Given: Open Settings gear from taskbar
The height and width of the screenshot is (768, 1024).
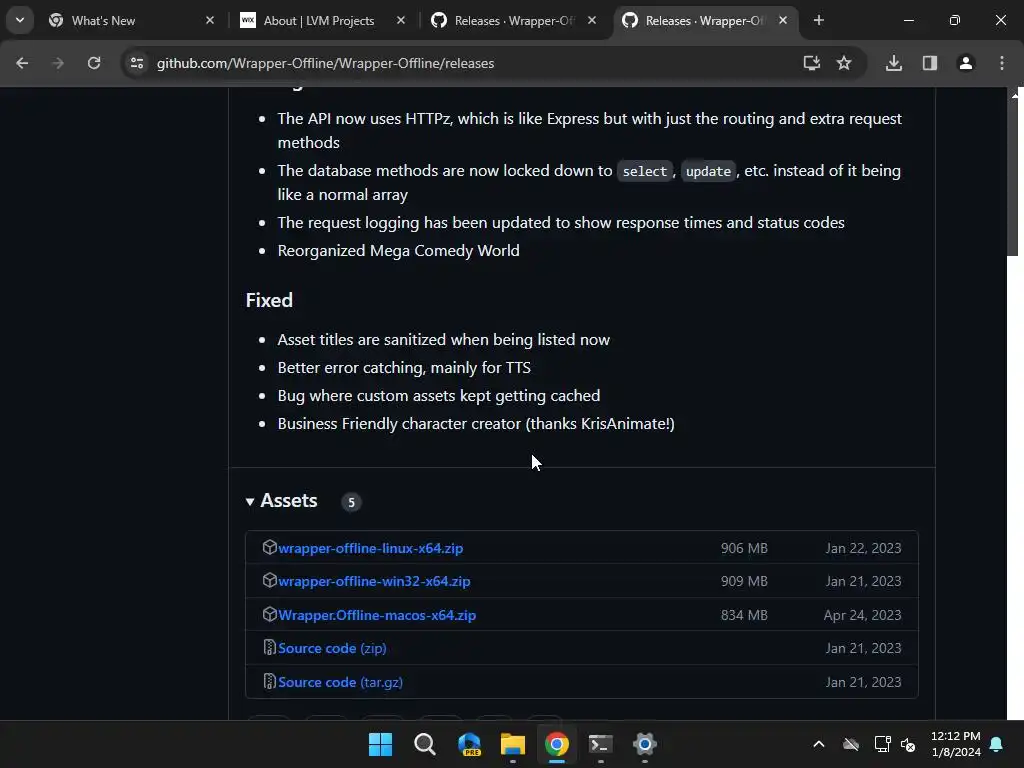Looking at the screenshot, I should (645, 744).
